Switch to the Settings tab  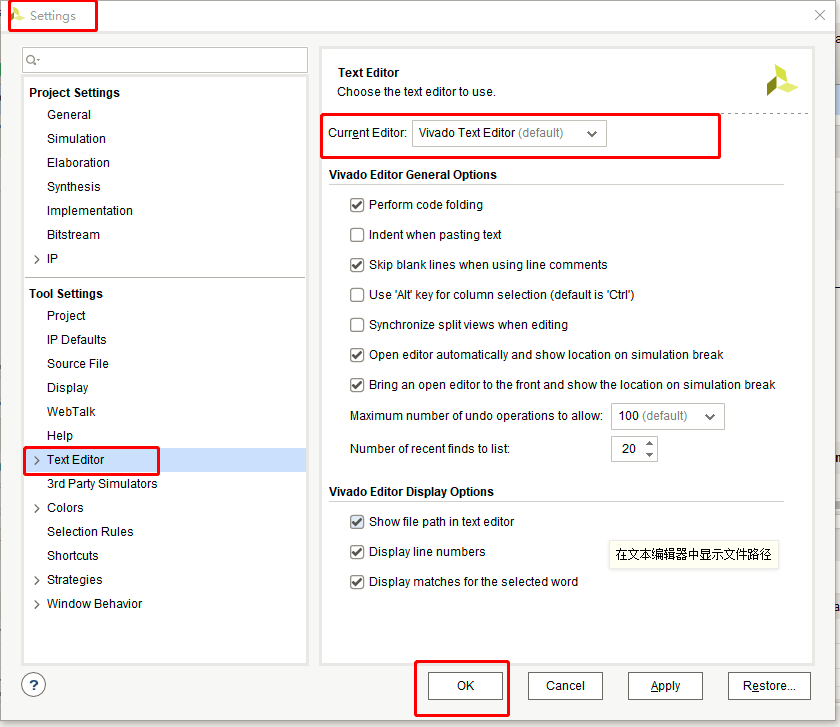pos(52,16)
